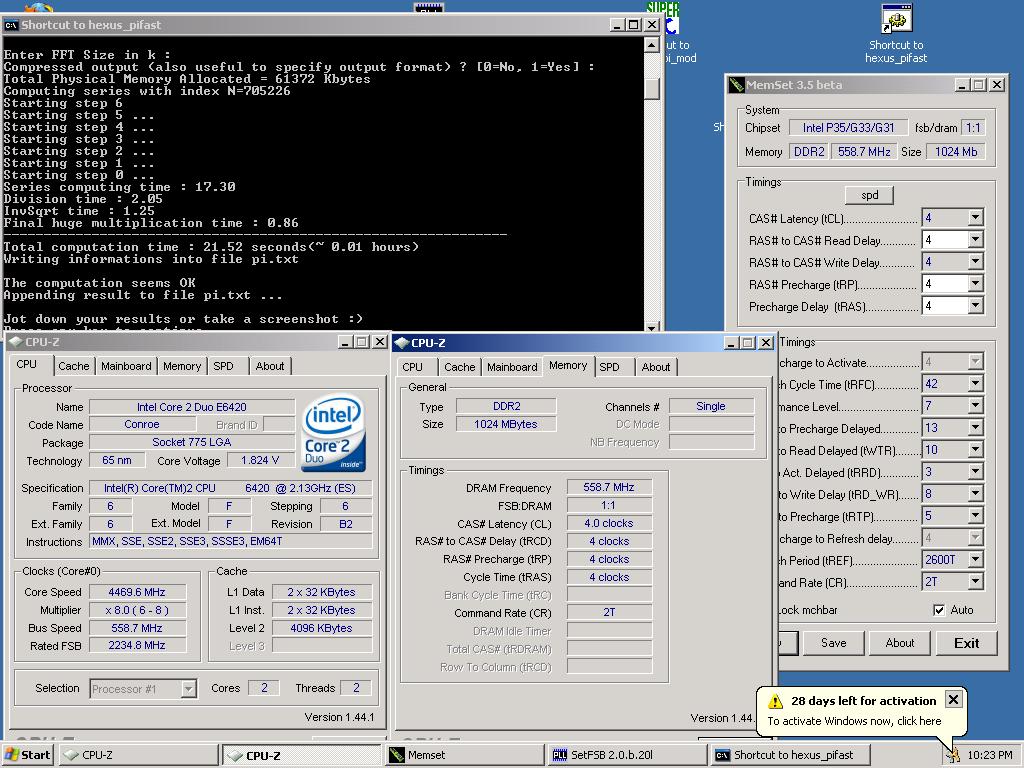Click the spd button in MemSet

point(869,195)
